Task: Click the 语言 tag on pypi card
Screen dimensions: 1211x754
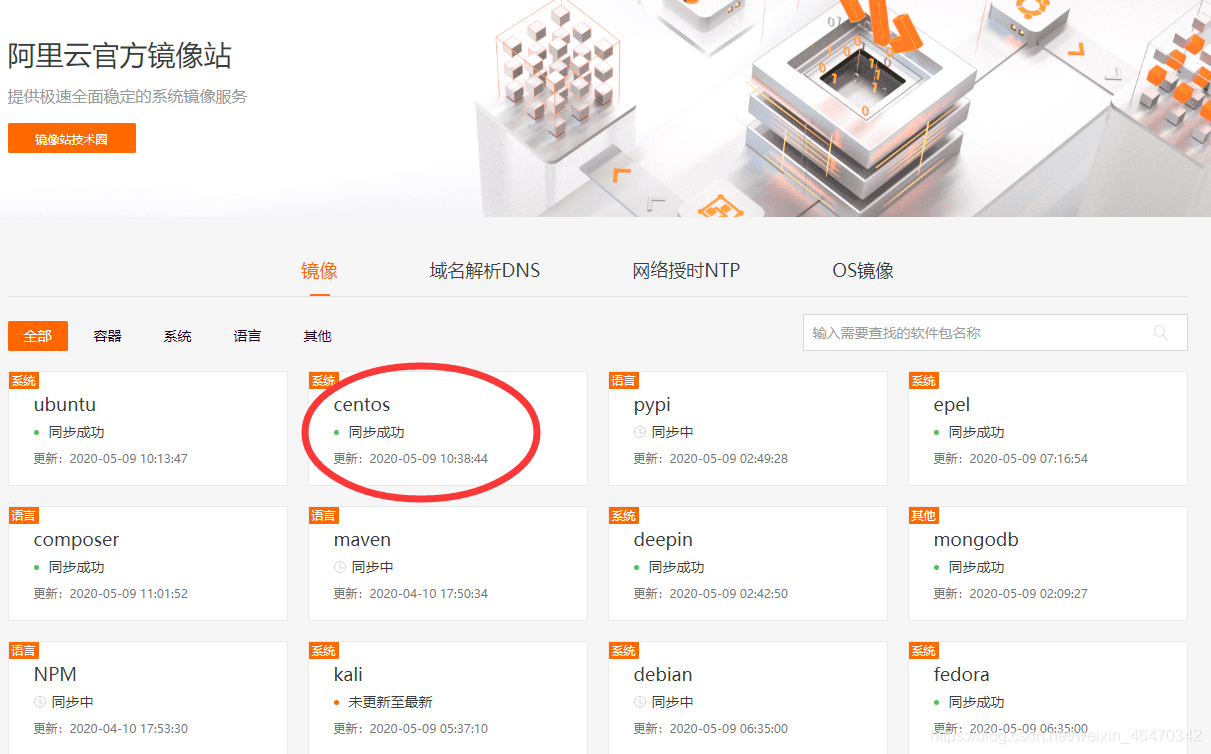Action: pos(623,380)
